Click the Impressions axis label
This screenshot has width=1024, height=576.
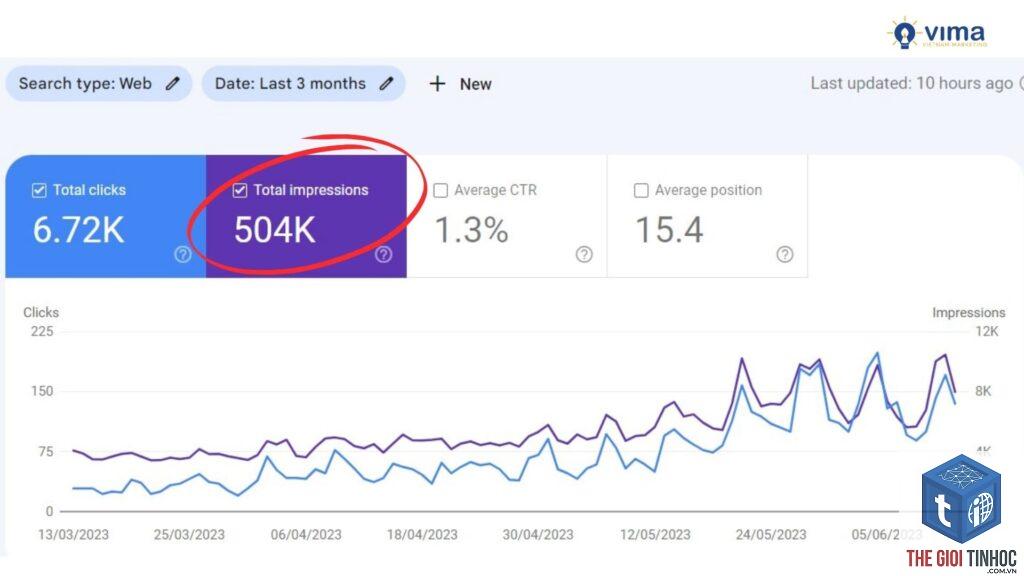[x=968, y=312]
